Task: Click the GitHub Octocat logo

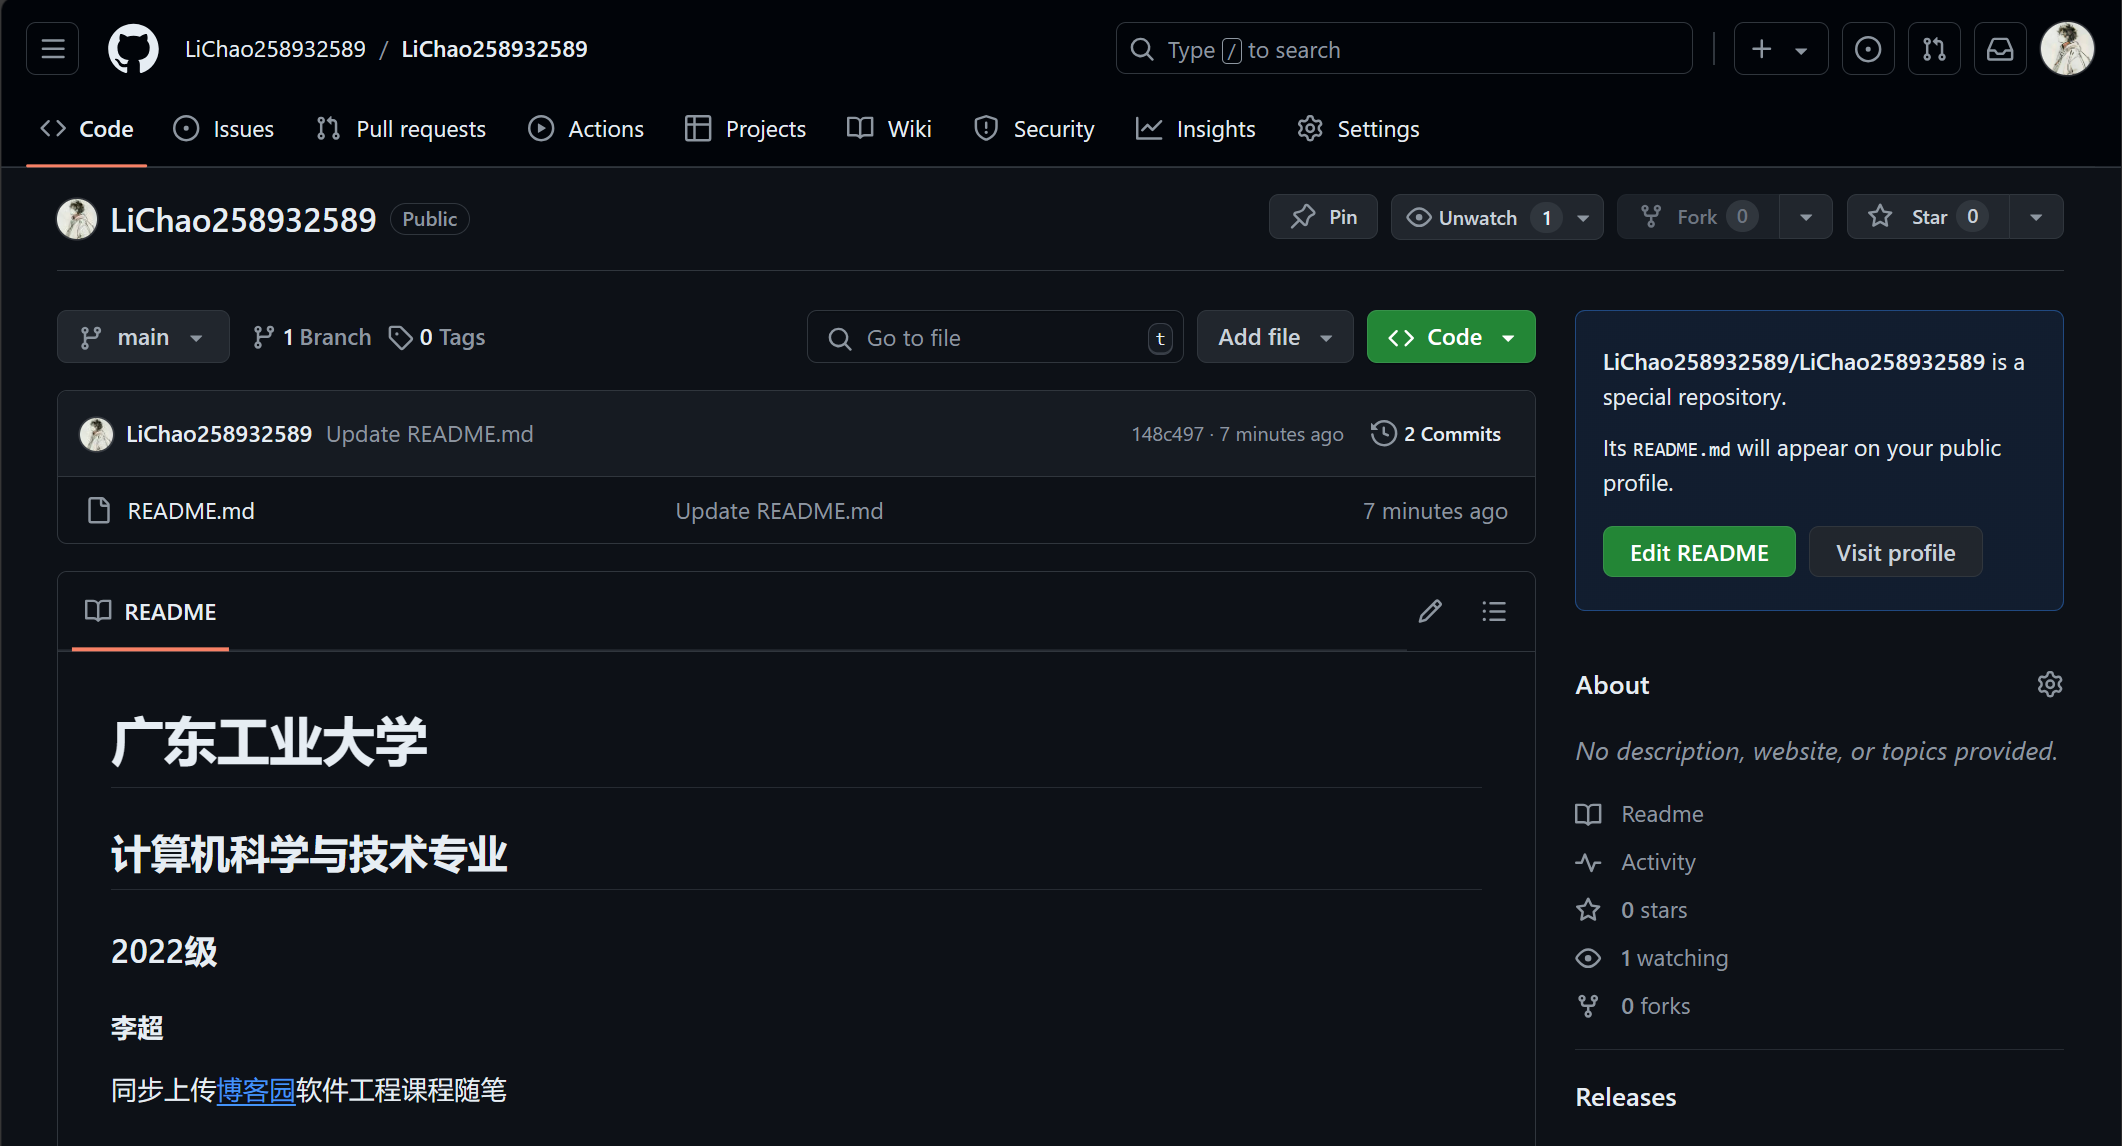Action: pos(133,49)
